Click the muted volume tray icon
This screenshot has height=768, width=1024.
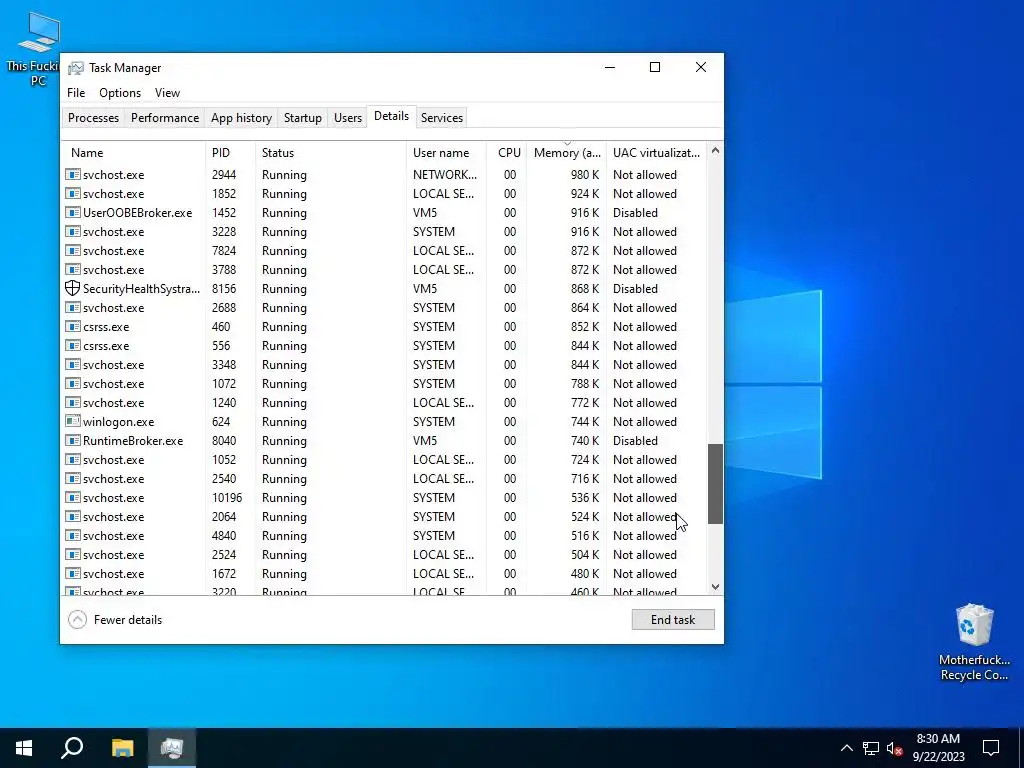click(x=894, y=748)
